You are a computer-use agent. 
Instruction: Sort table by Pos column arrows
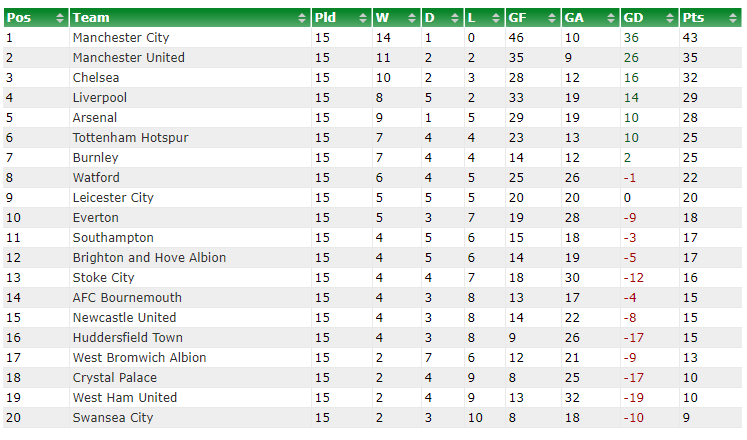tap(60, 18)
